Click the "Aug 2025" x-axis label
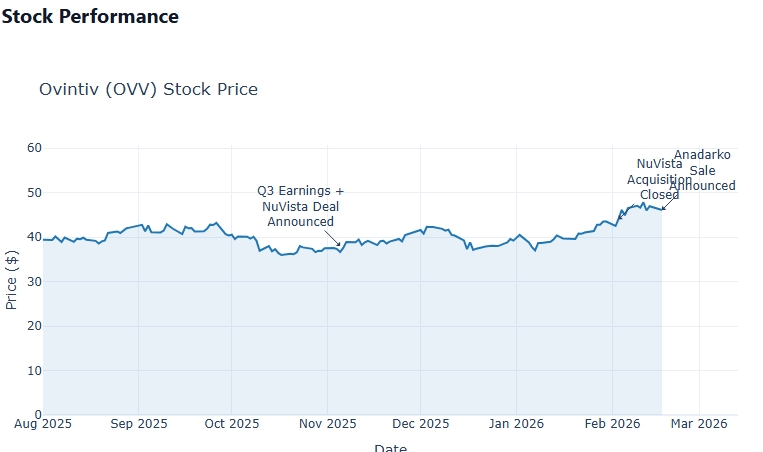This screenshot has height=452, width=763. pyautogui.click(x=43, y=424)
